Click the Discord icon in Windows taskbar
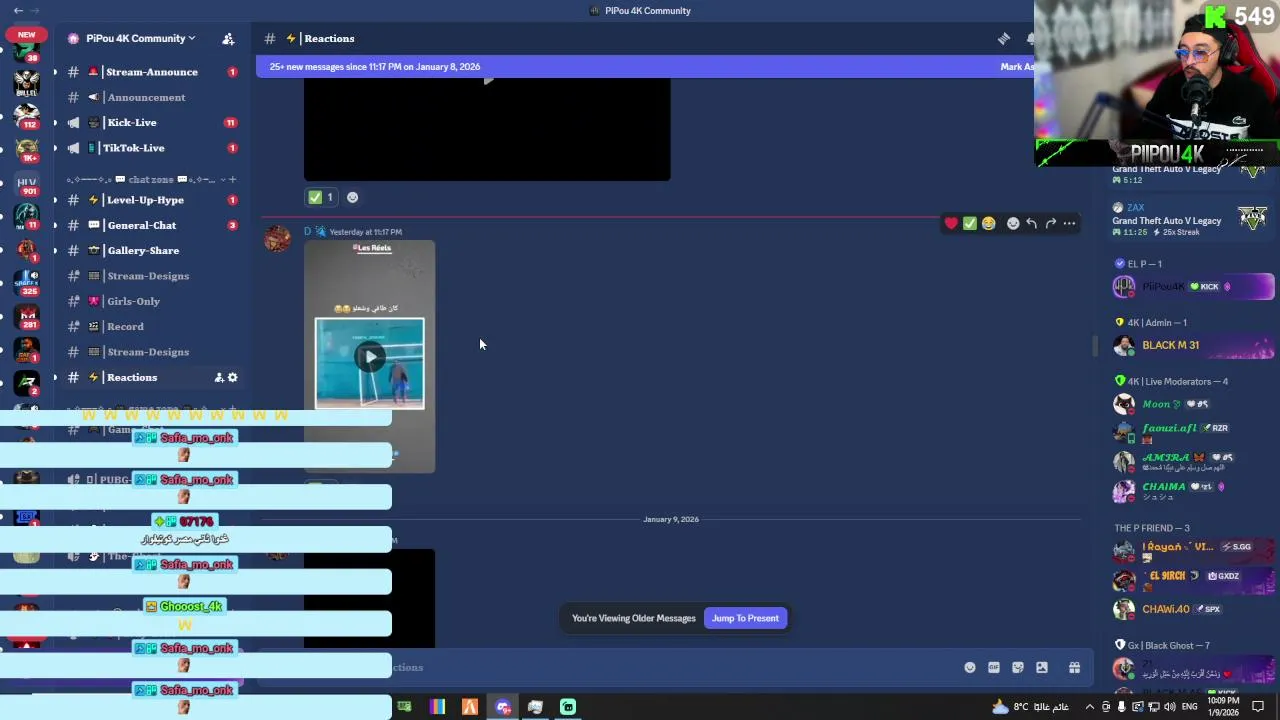The height and width of the screenshot is (720, 1280). (x=503, y=707)
